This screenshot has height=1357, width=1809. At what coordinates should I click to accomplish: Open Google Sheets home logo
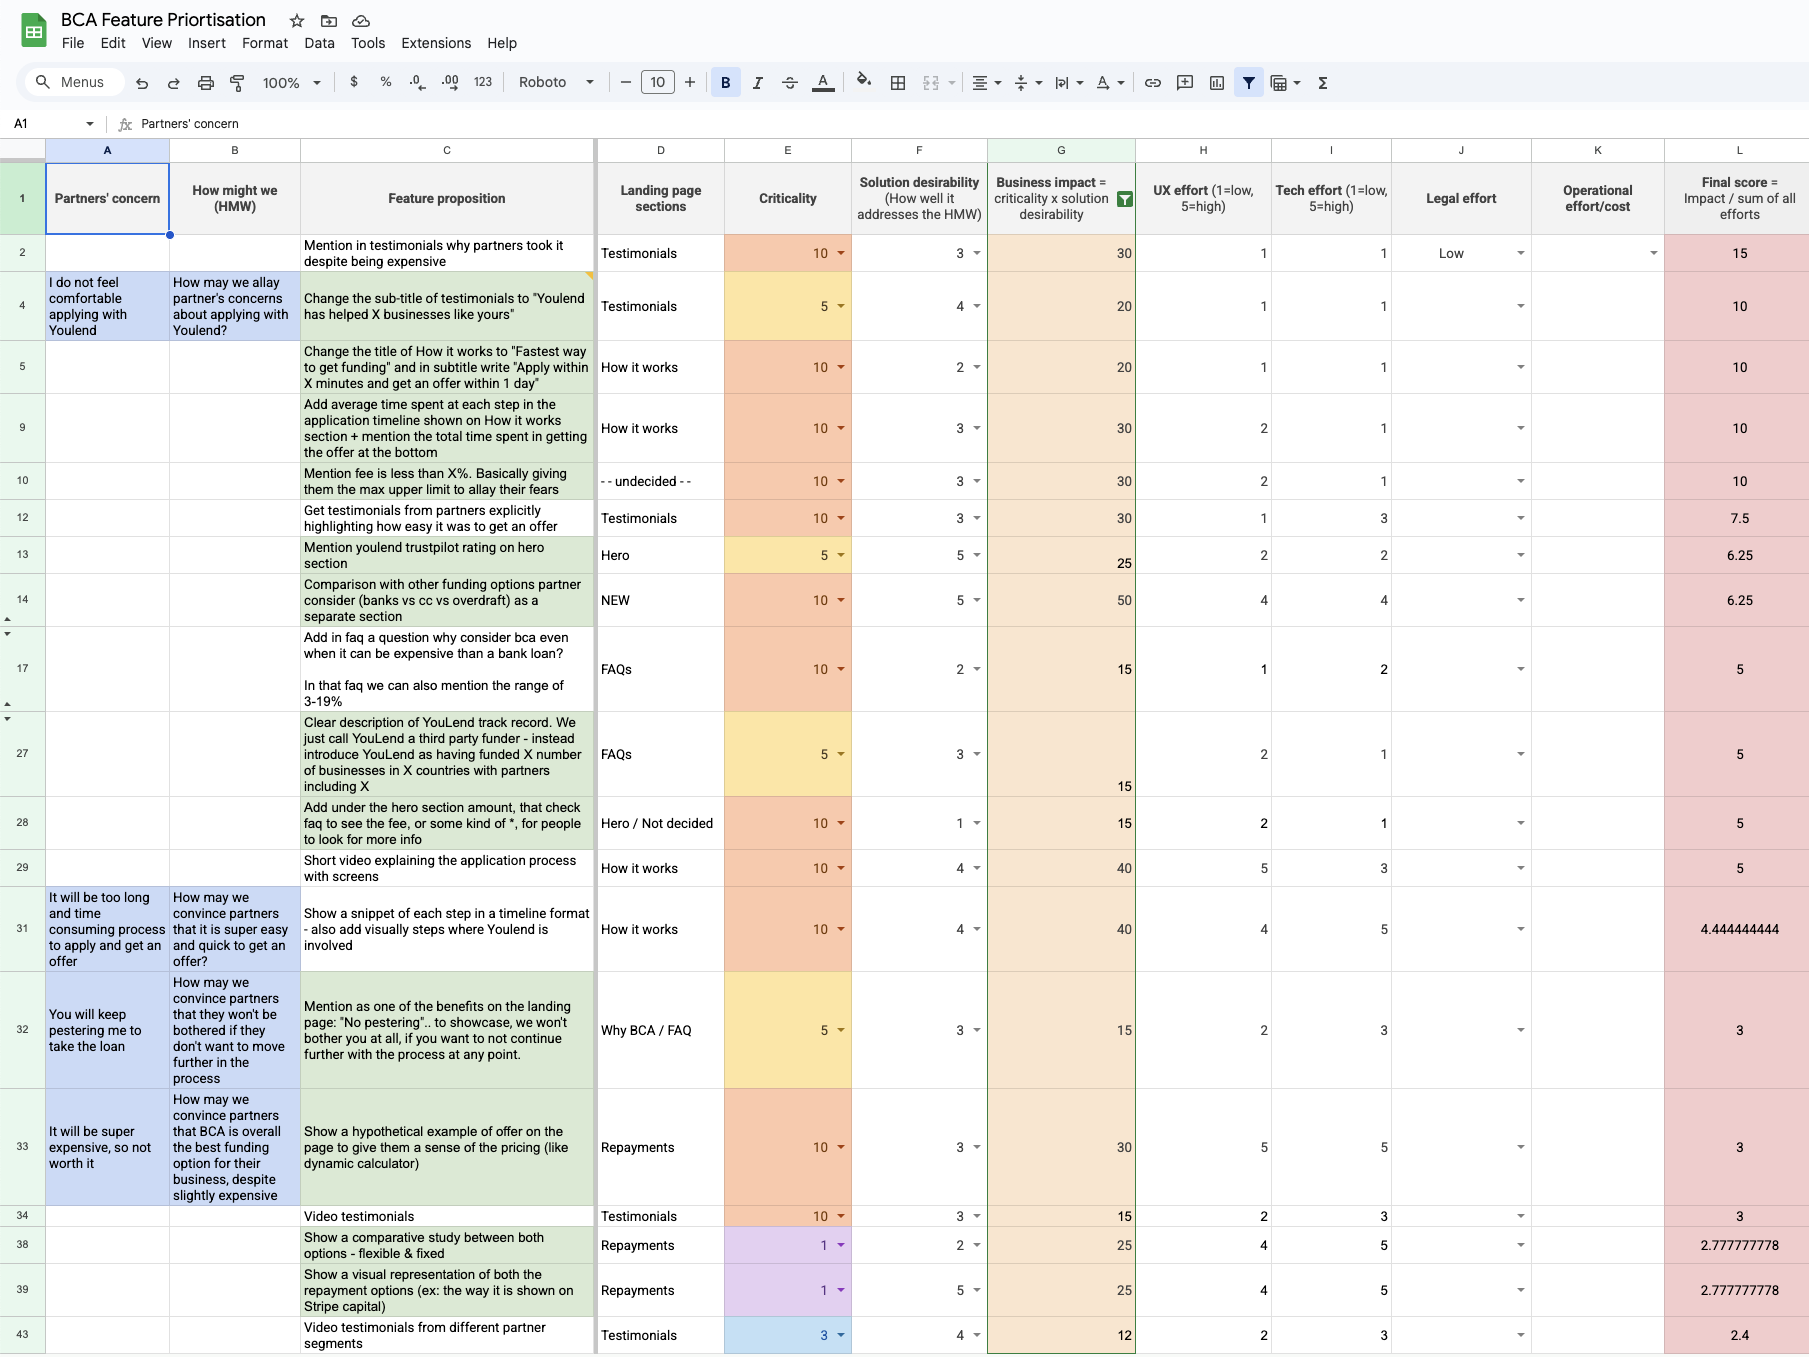(33, 31)
